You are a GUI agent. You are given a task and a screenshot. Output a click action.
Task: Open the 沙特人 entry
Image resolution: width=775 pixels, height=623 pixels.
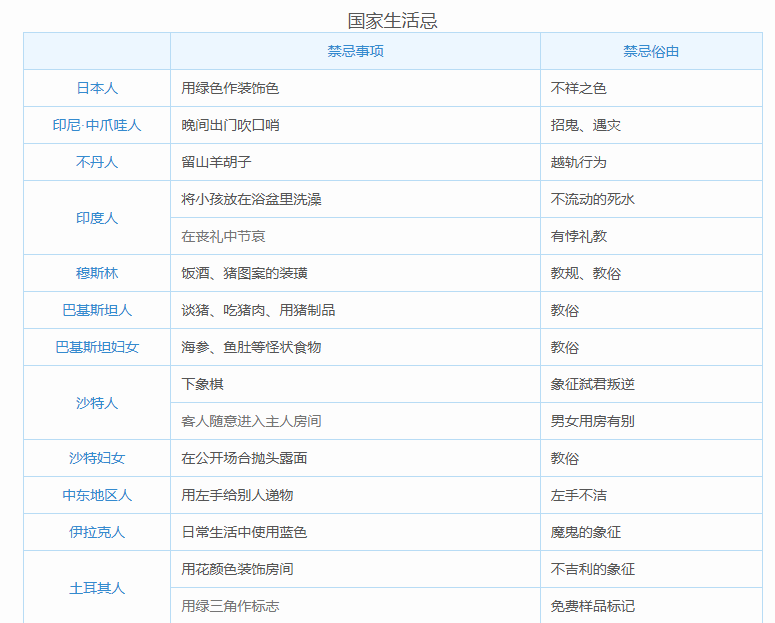97,403
